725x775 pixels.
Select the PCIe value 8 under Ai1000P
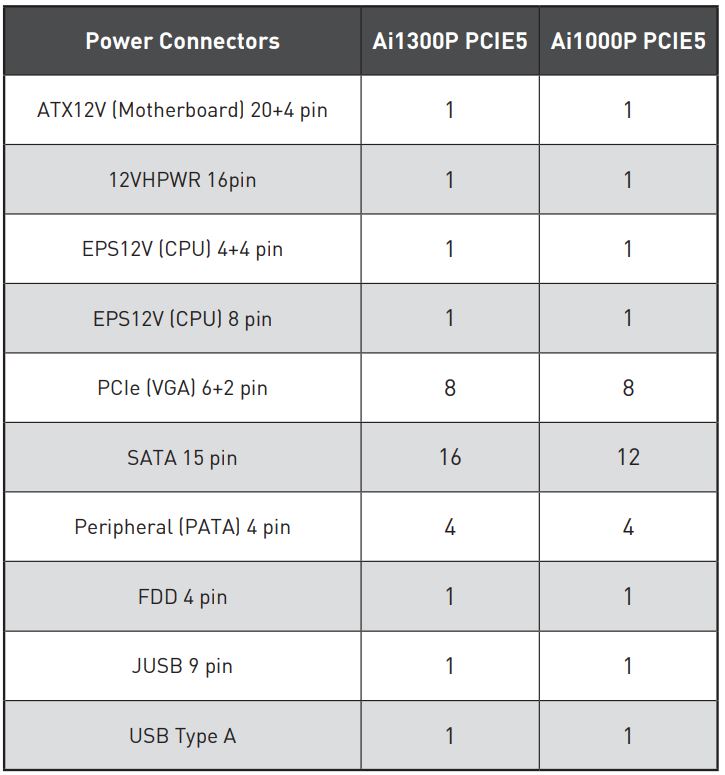click(628, 387)
